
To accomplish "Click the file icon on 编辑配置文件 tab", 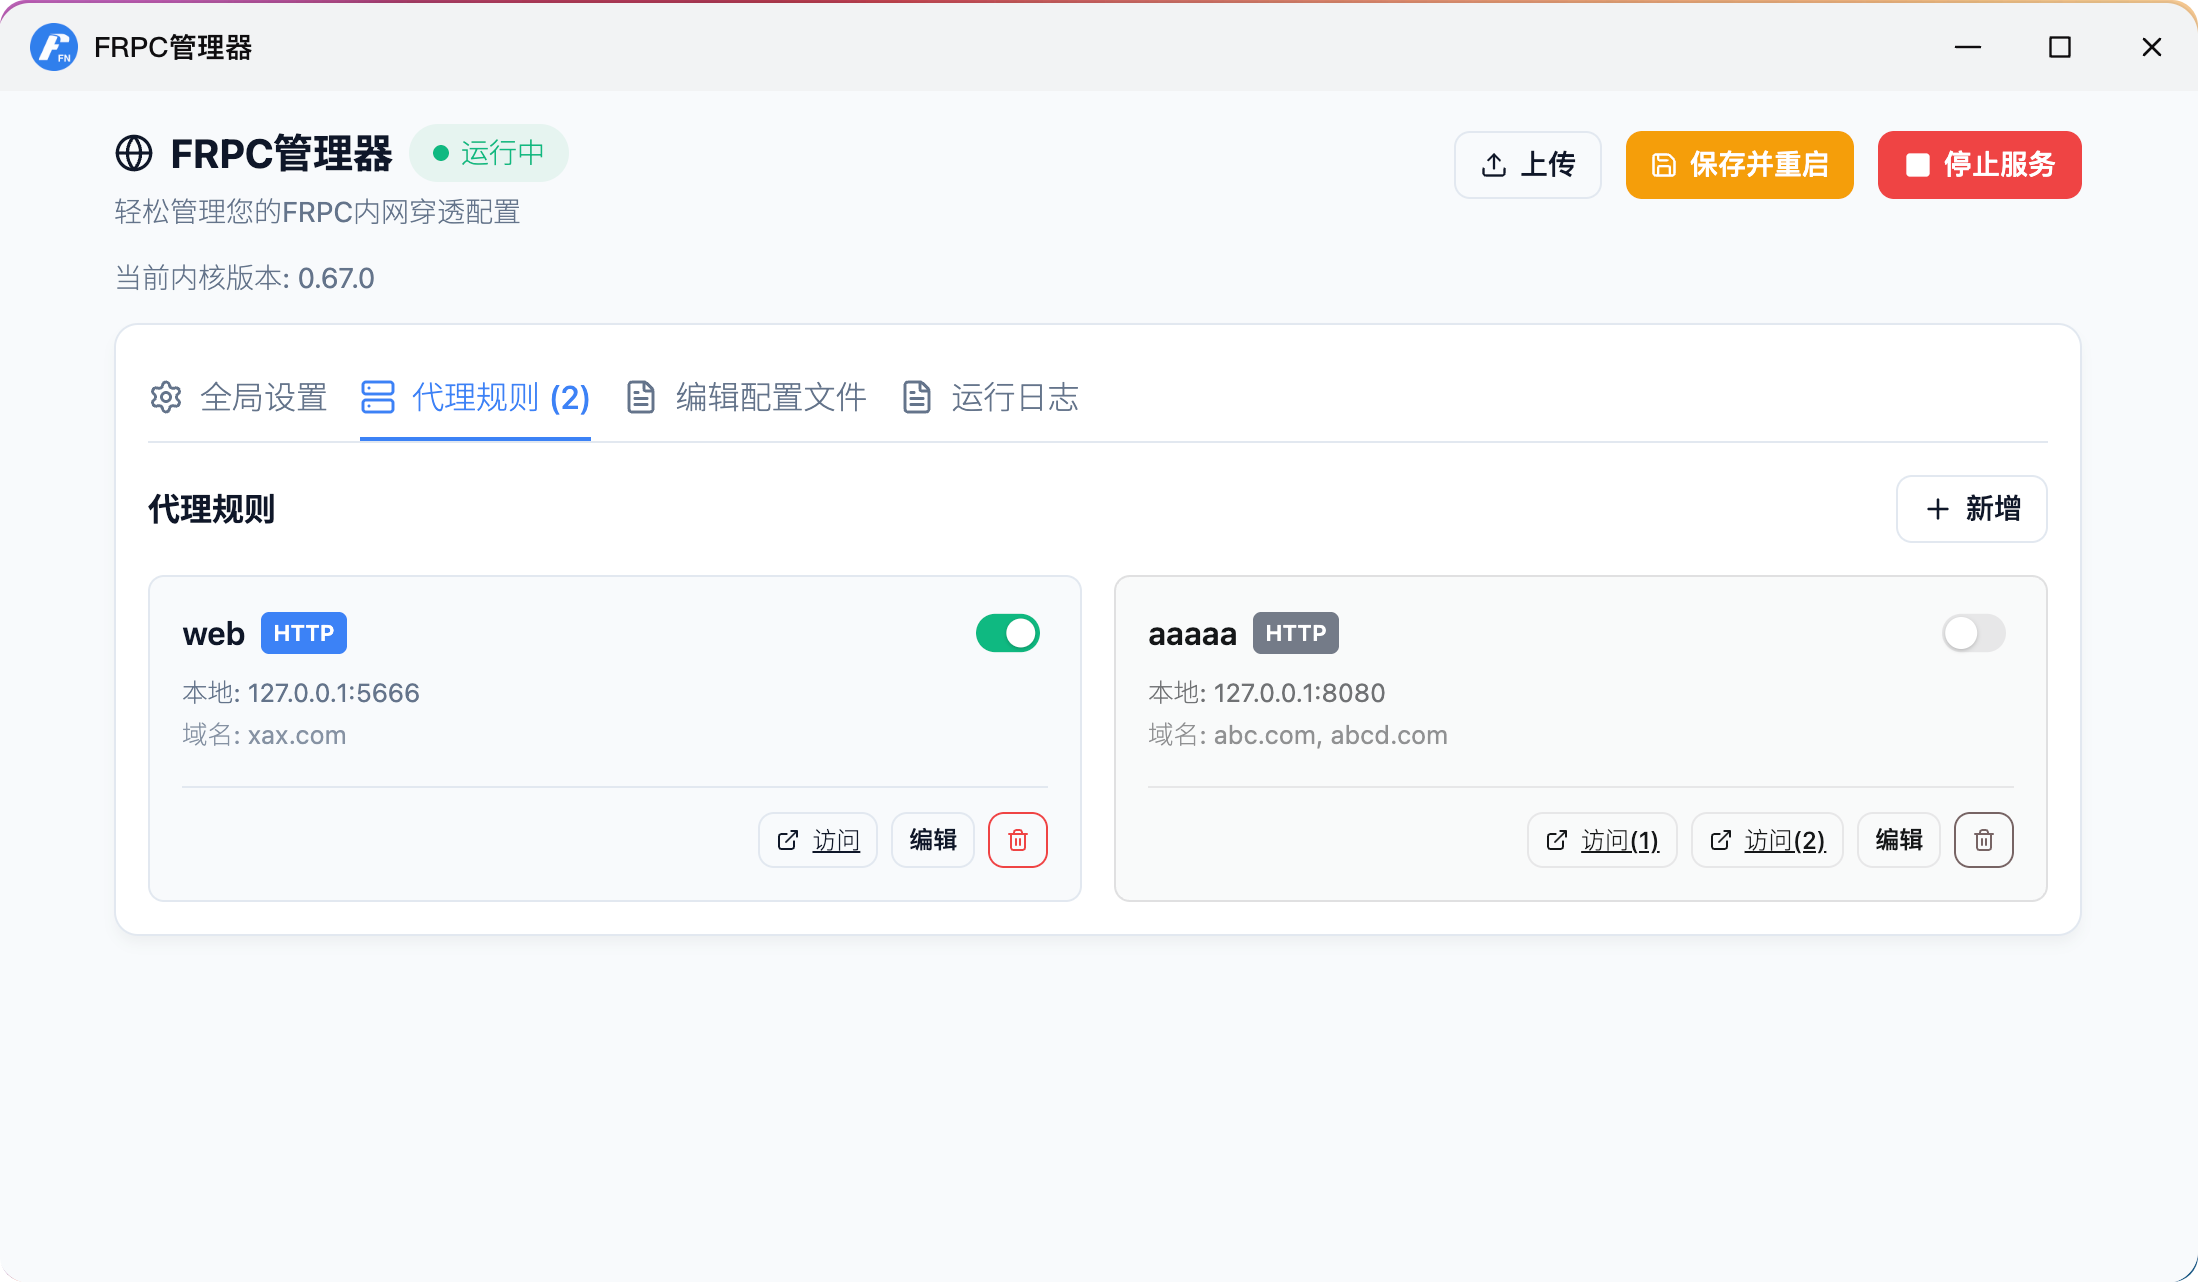I will coord(641,397).
